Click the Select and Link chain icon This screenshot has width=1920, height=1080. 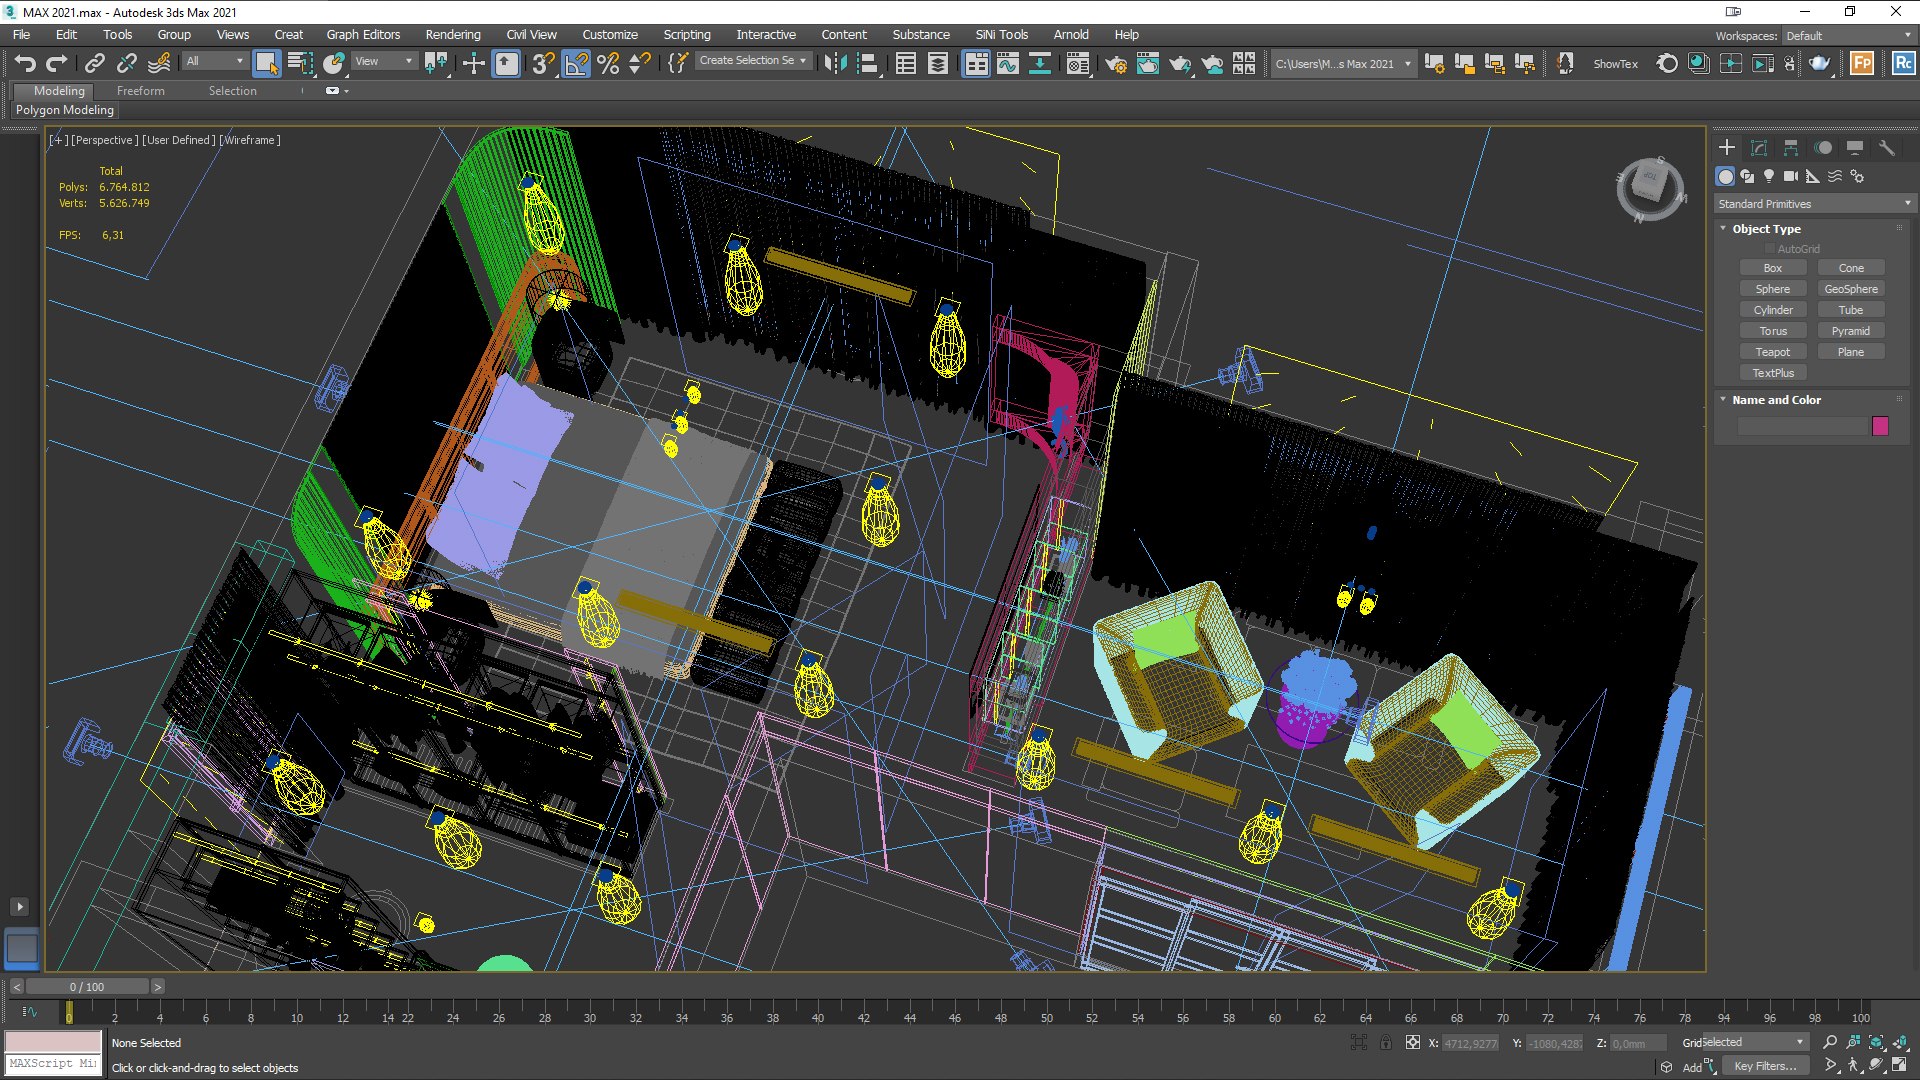94,64
